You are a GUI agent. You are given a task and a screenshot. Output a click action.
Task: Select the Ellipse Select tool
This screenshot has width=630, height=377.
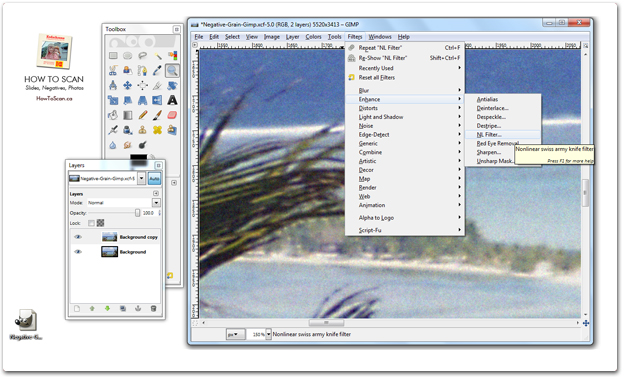128,55
